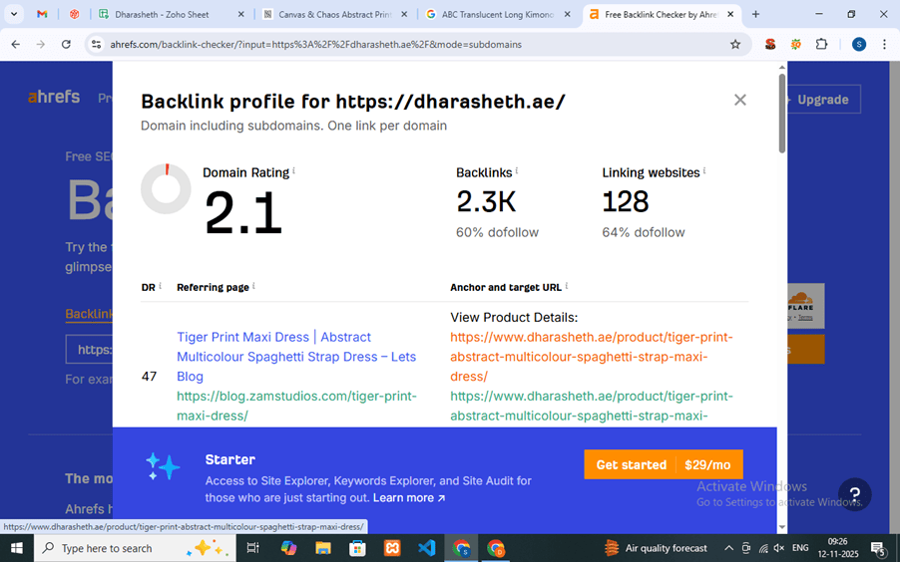Open Chrome three-dot menu

click(883, 44)
